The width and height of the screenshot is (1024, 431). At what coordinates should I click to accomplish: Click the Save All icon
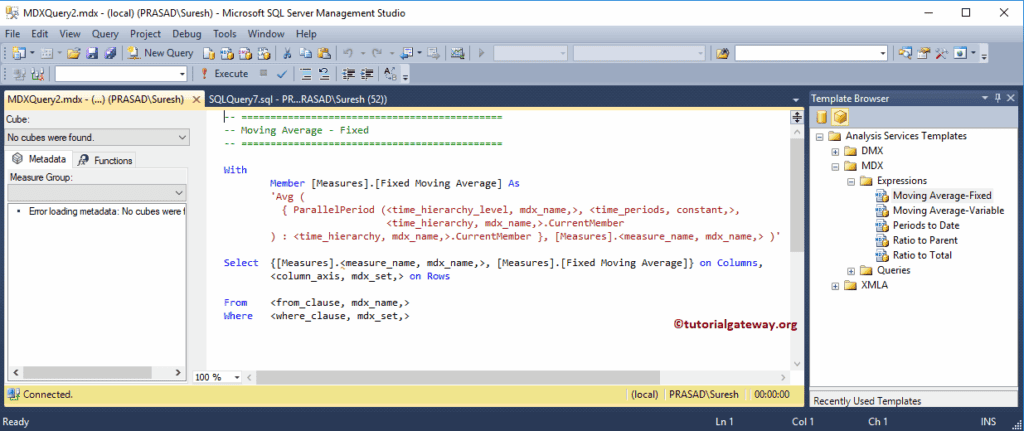tap(110, 53)
